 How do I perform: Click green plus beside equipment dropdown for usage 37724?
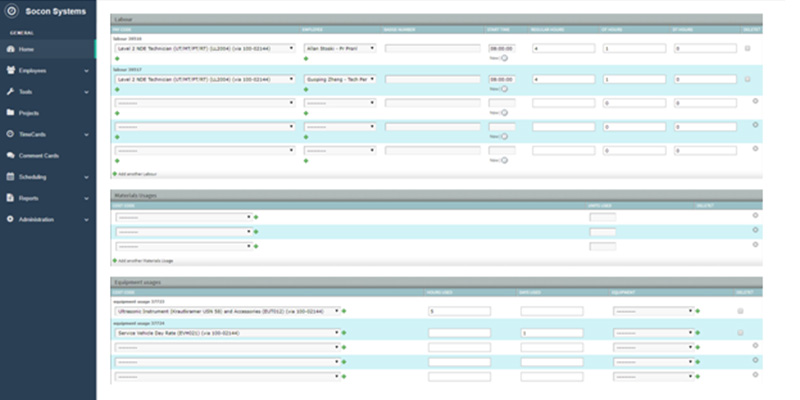click(x=697, y=333)
